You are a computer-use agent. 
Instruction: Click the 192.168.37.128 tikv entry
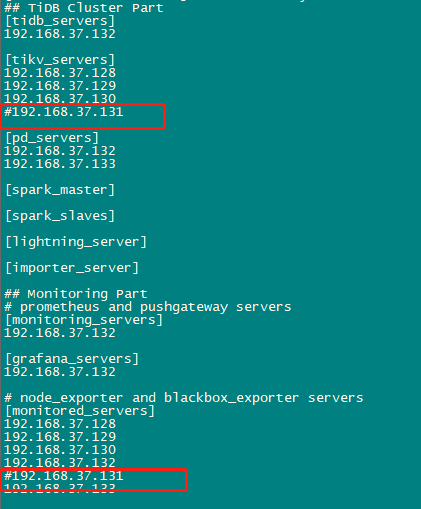60,73
